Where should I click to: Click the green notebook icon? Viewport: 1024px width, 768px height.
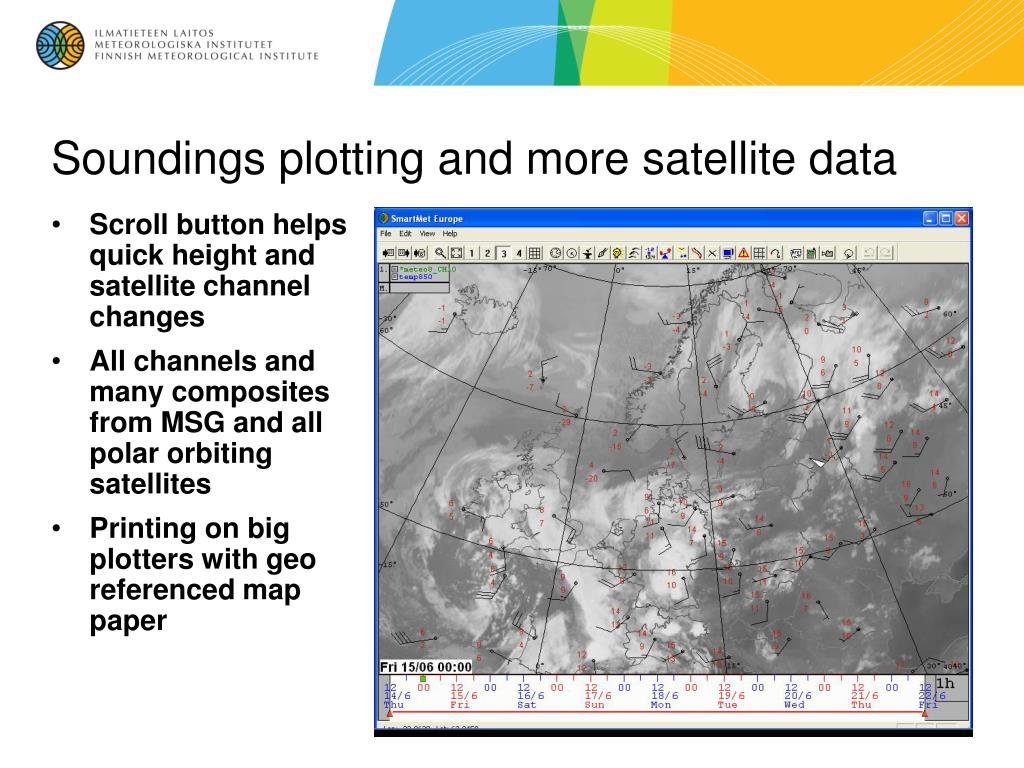pyautogui.click(x=811, y=253)
